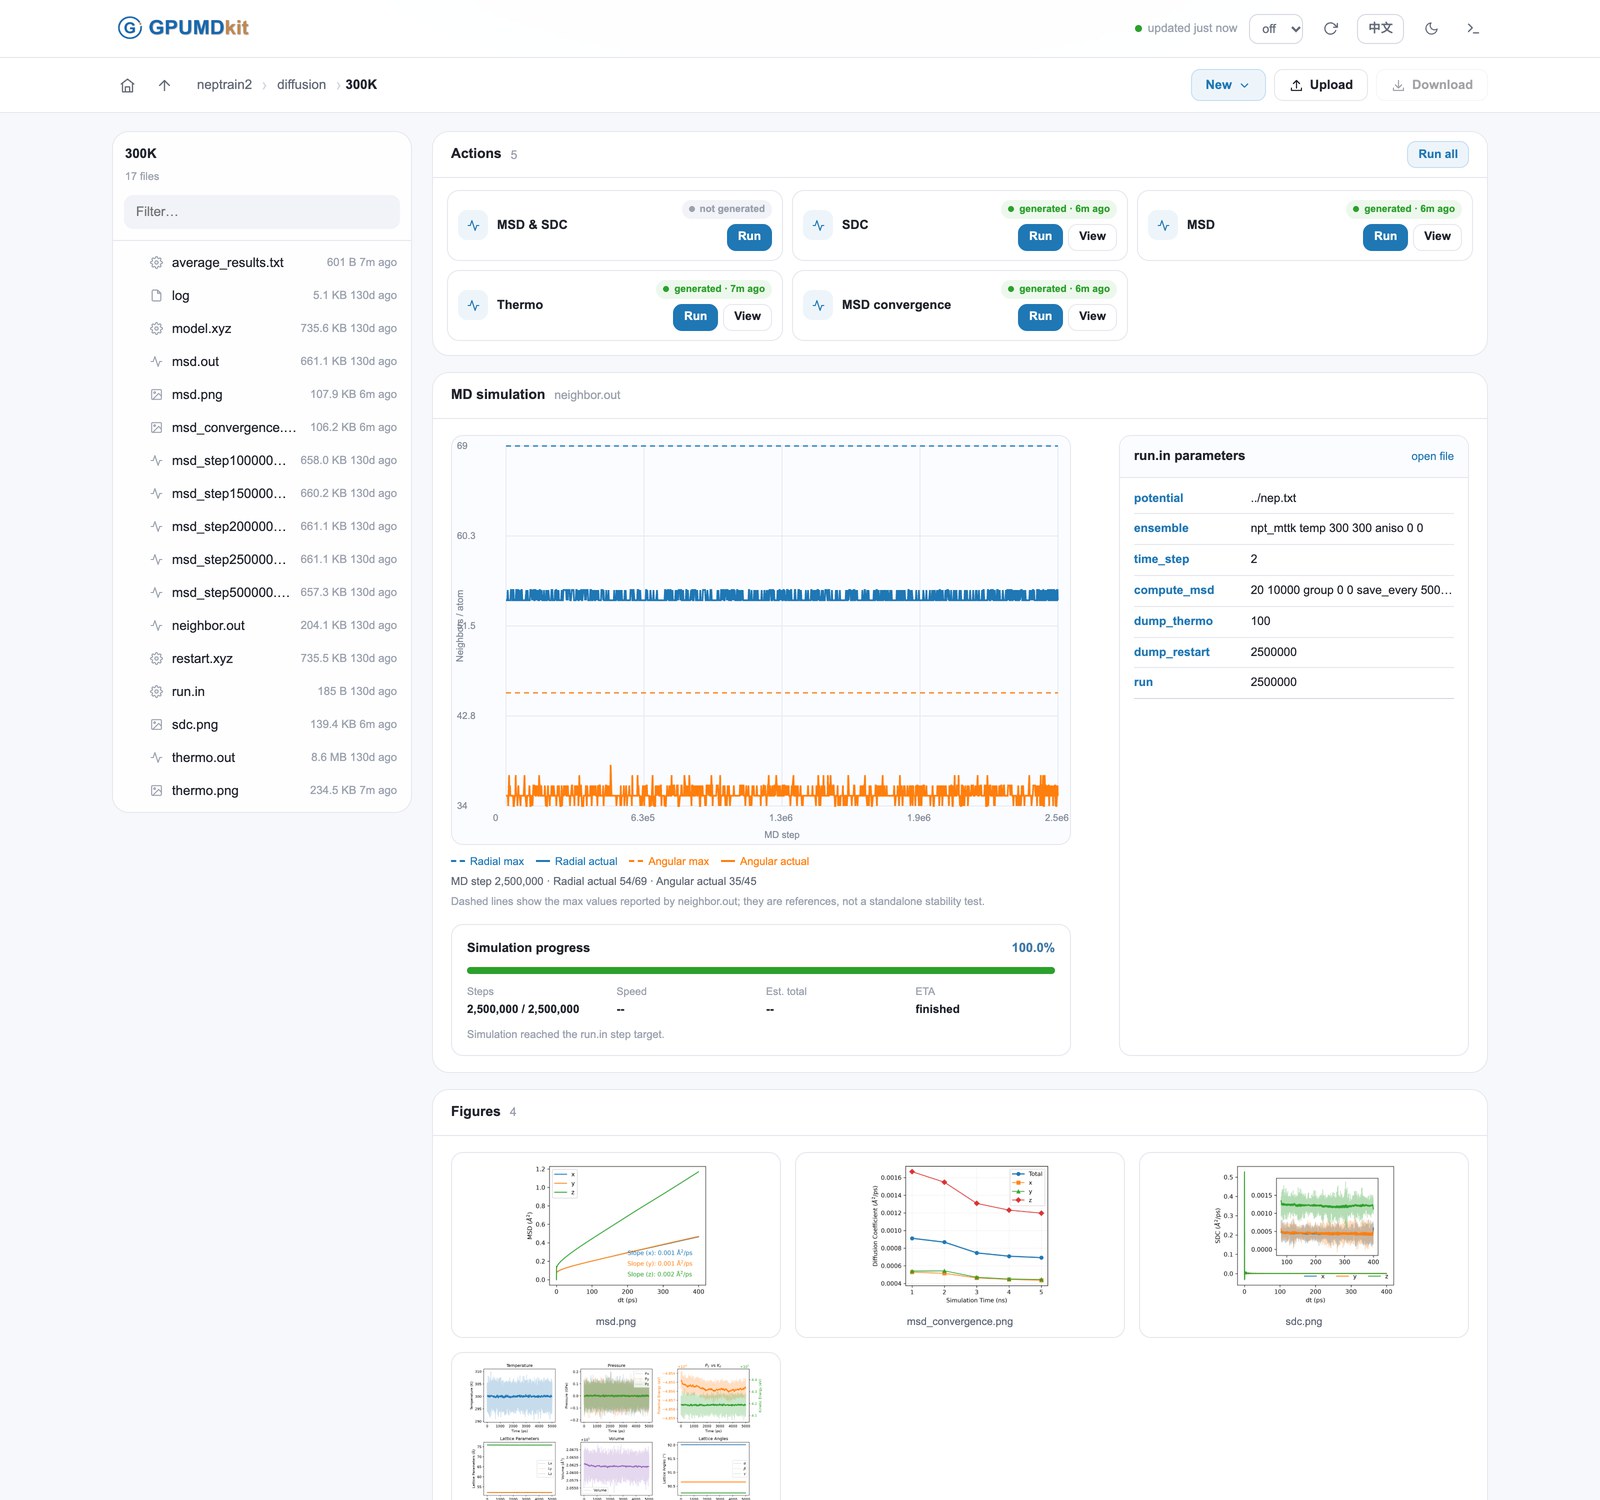Navigate up one folder arrow
This screenshot has width=1600, height=1500.
tap(164, 85)
